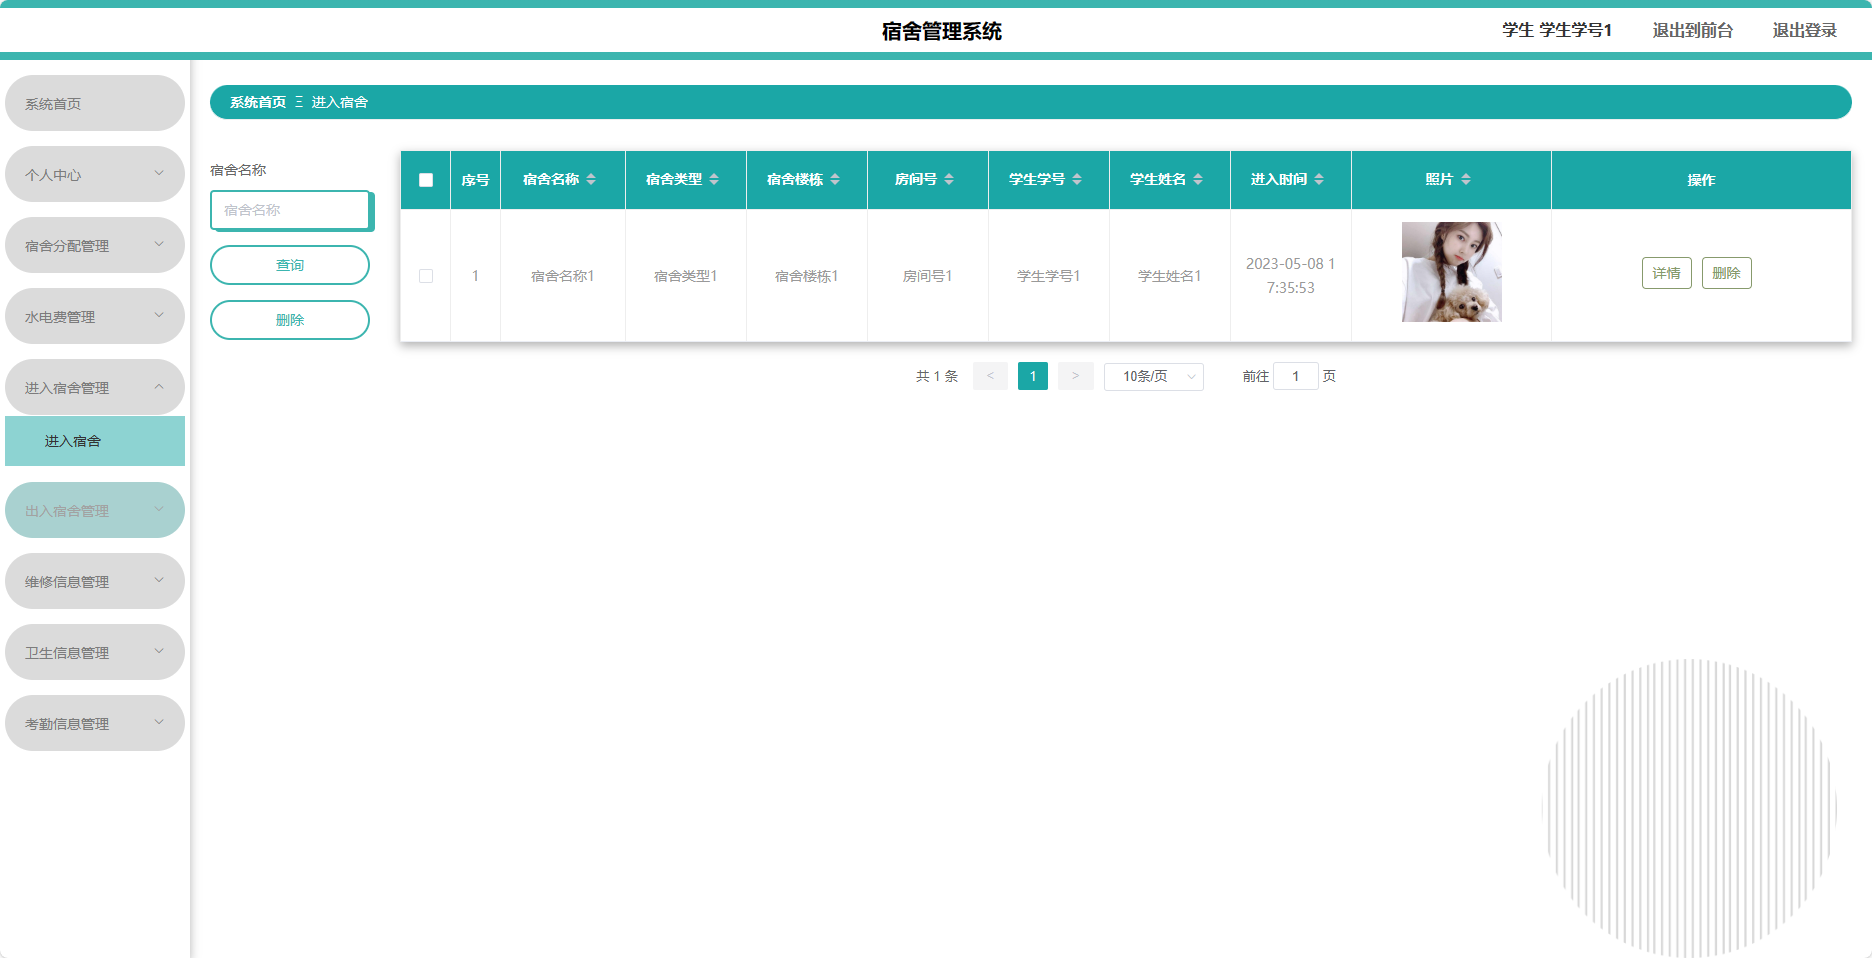Click the 2023-05-08 17:35:53 time cell
1872x958 pixels.
(x=1291, y=276)
